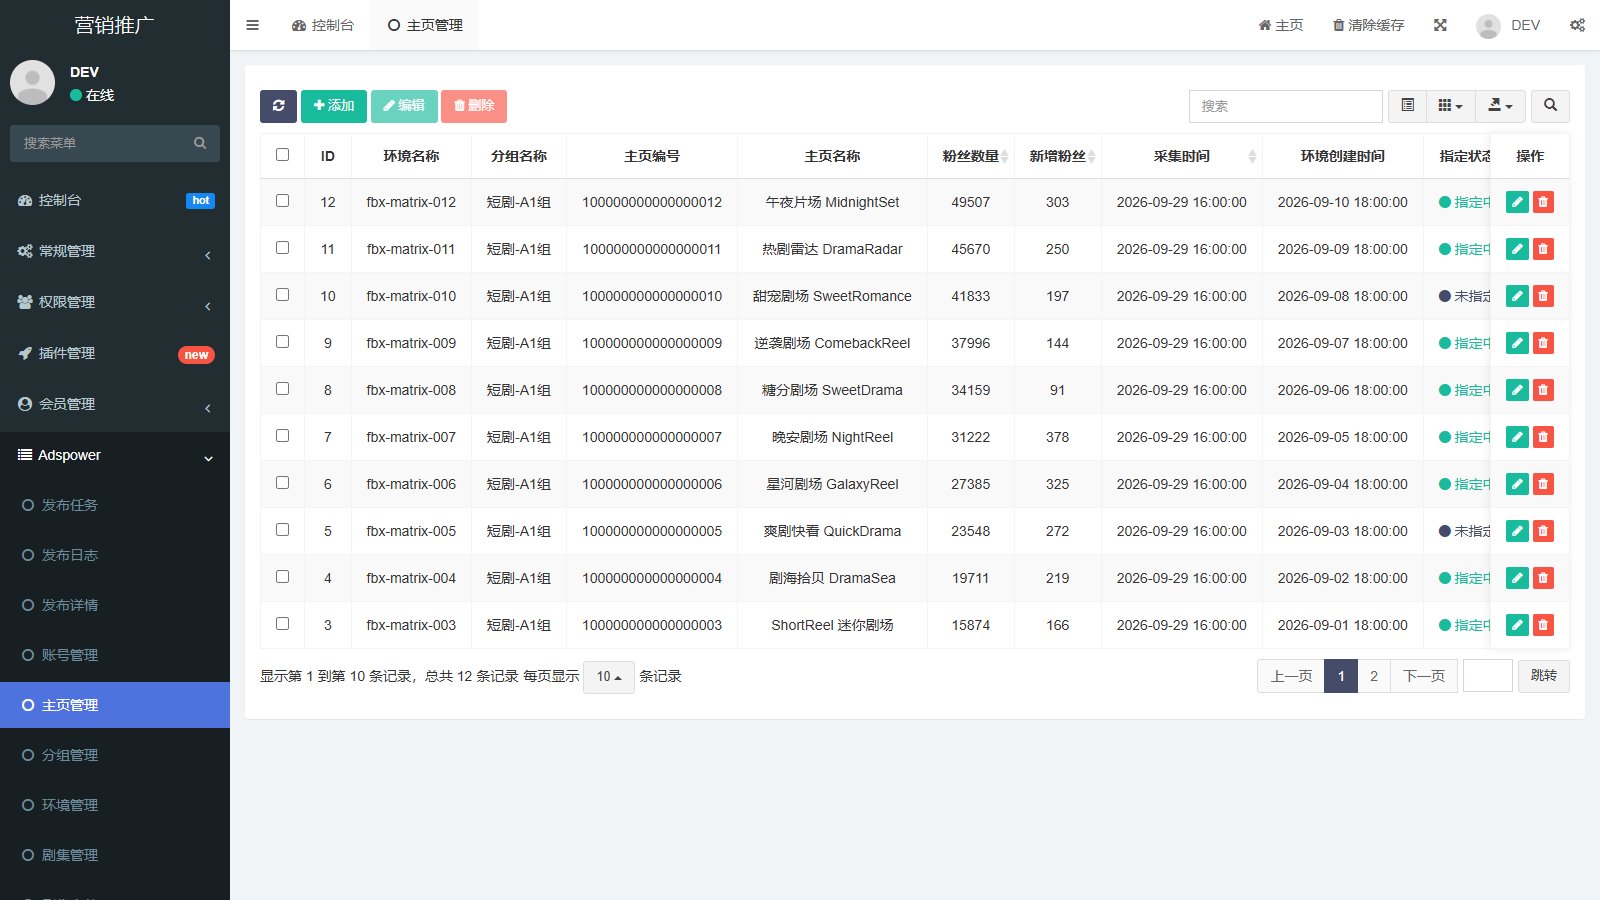Check the checkbox for fbx-matrix-012 row
This screenshot has height=900, width=1600.
(282, 201)
